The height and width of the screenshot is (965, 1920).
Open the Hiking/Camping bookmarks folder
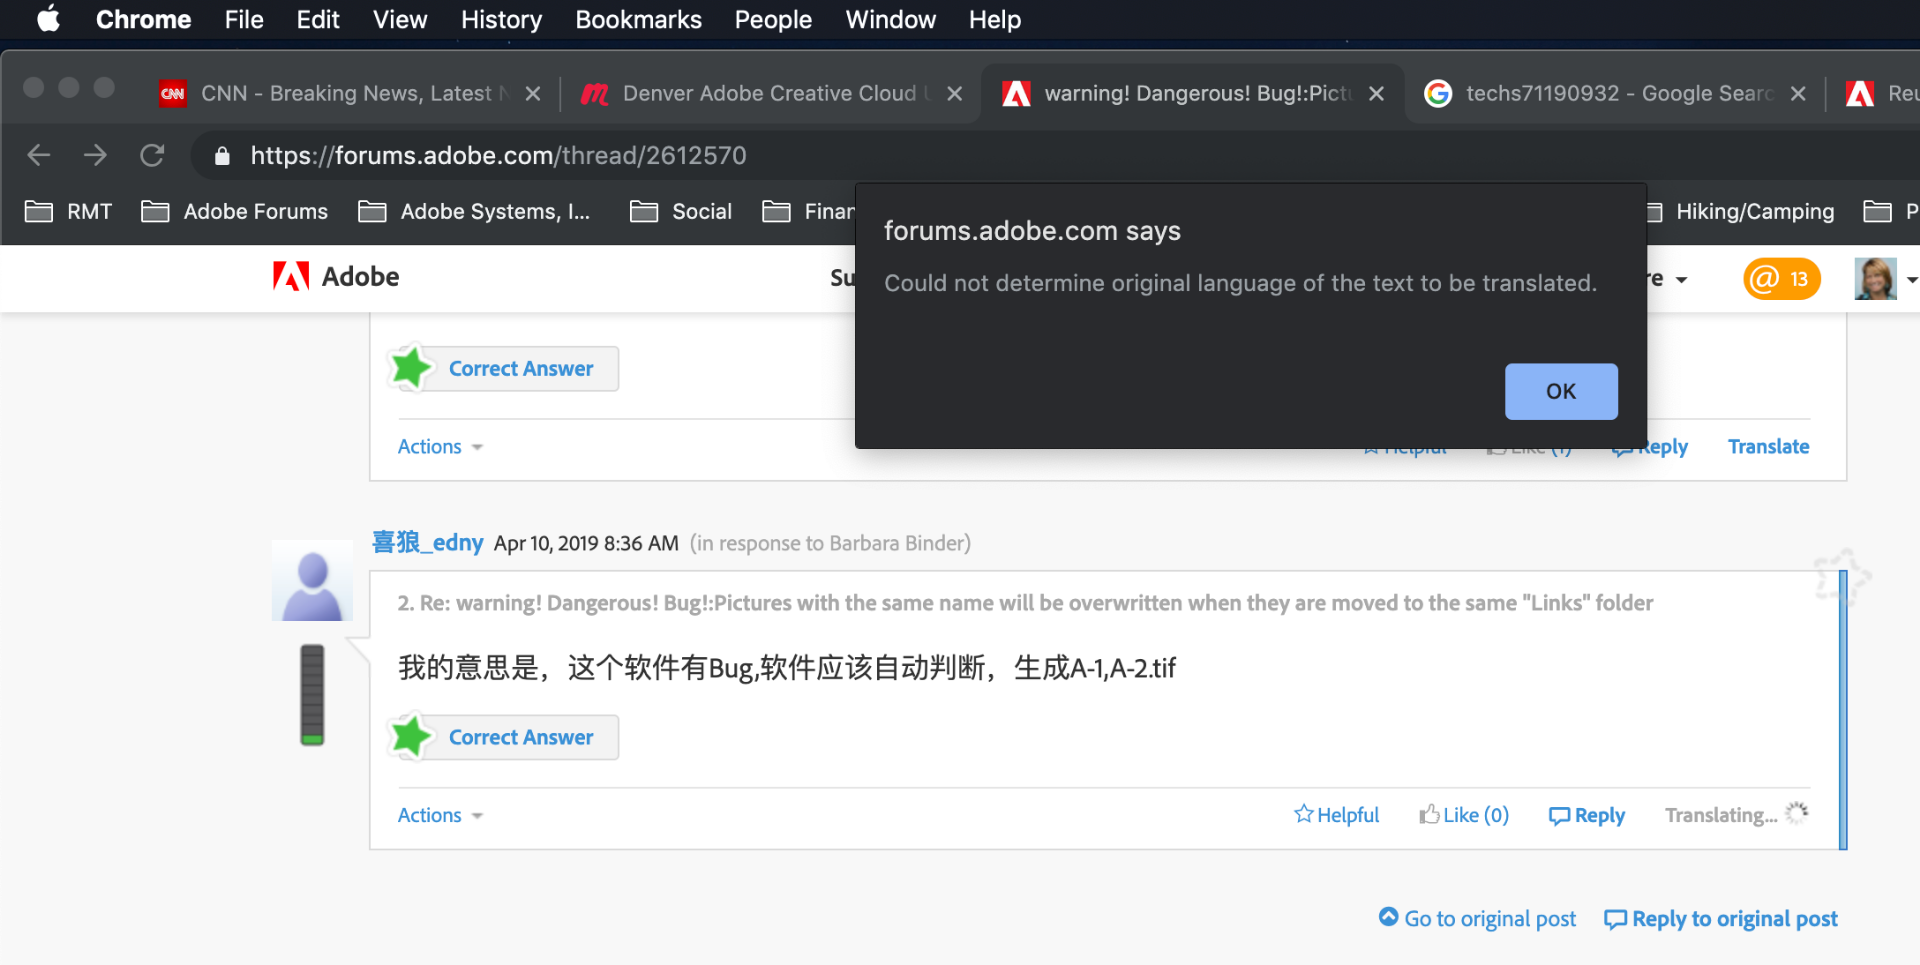coord(1741,211)
